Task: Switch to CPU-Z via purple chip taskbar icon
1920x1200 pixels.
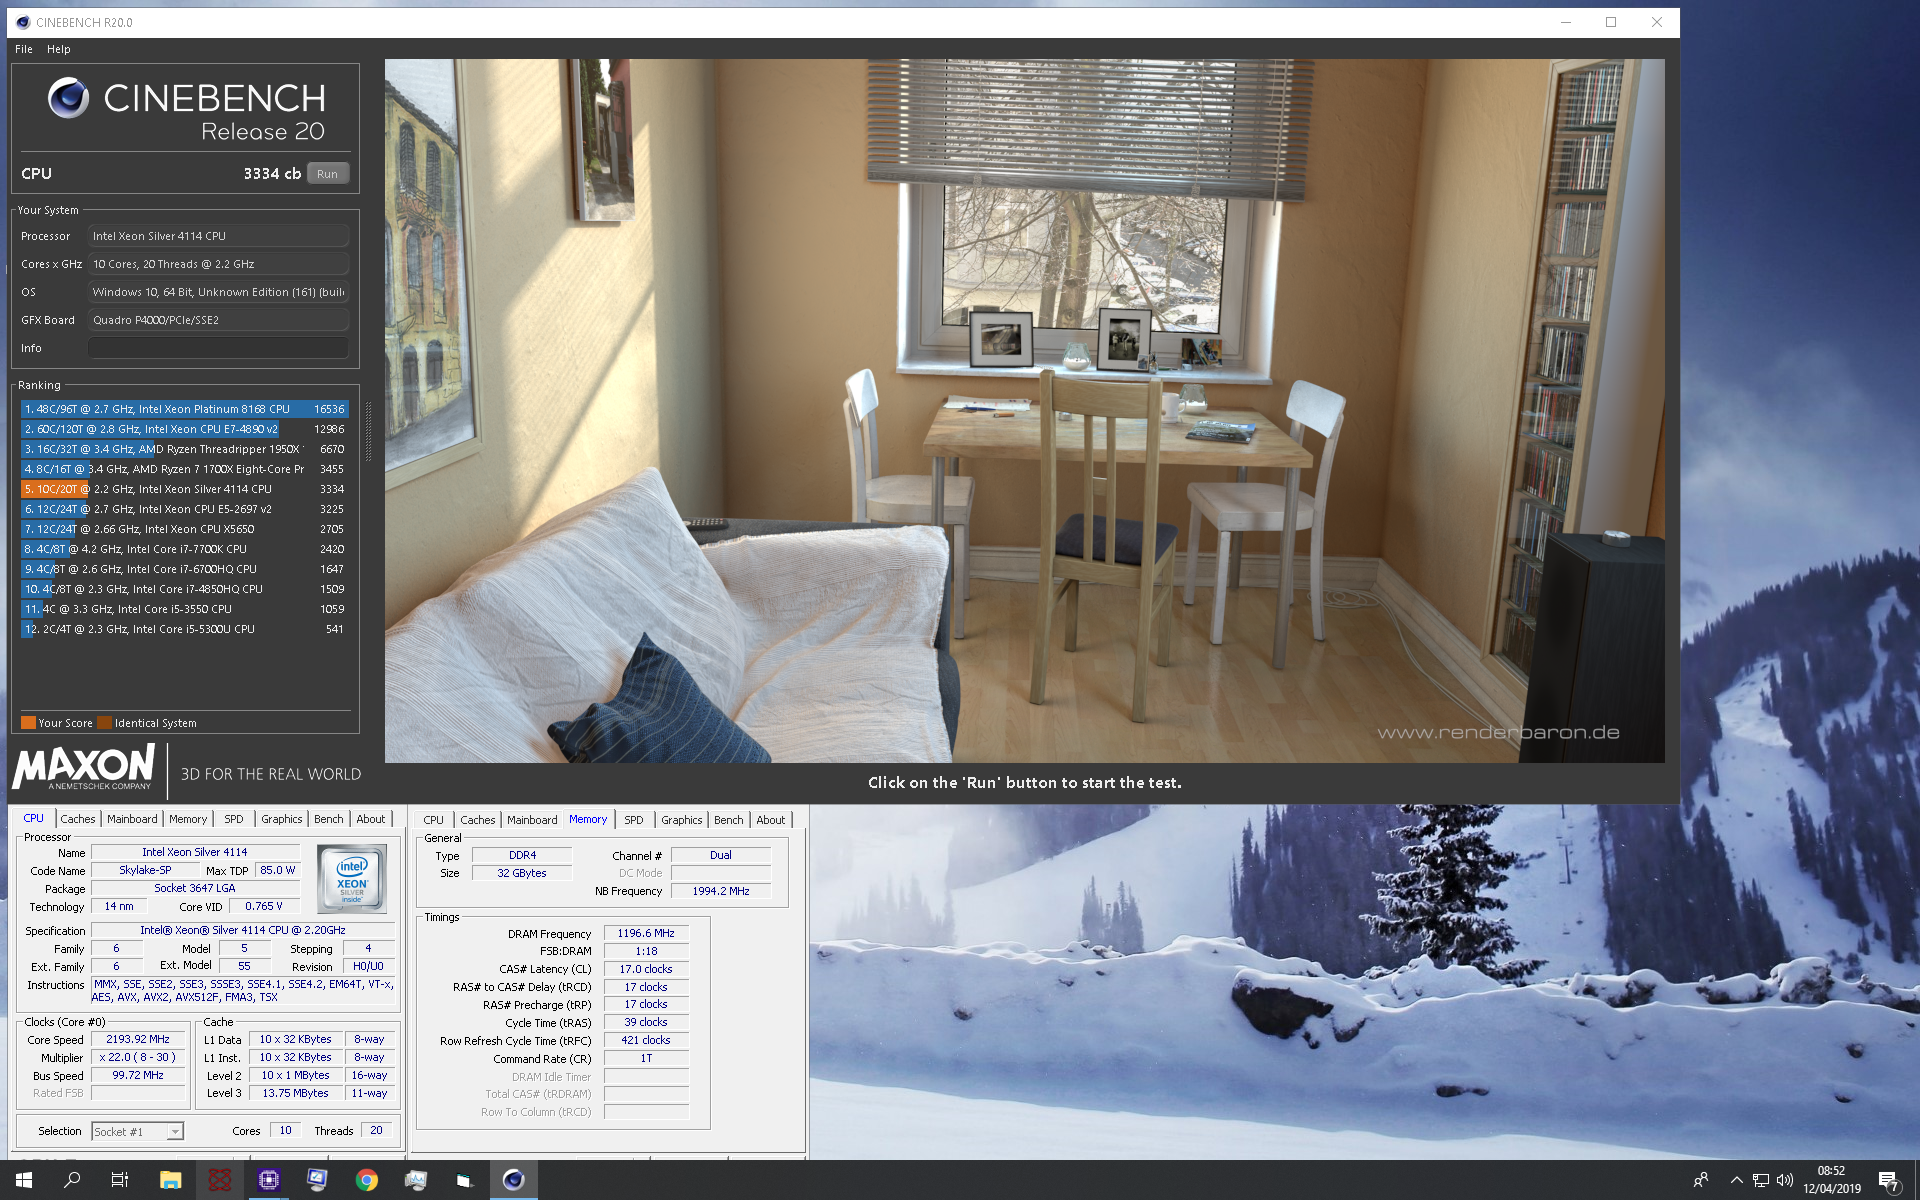Action: pyautogui.click(x=268, y=1180)
